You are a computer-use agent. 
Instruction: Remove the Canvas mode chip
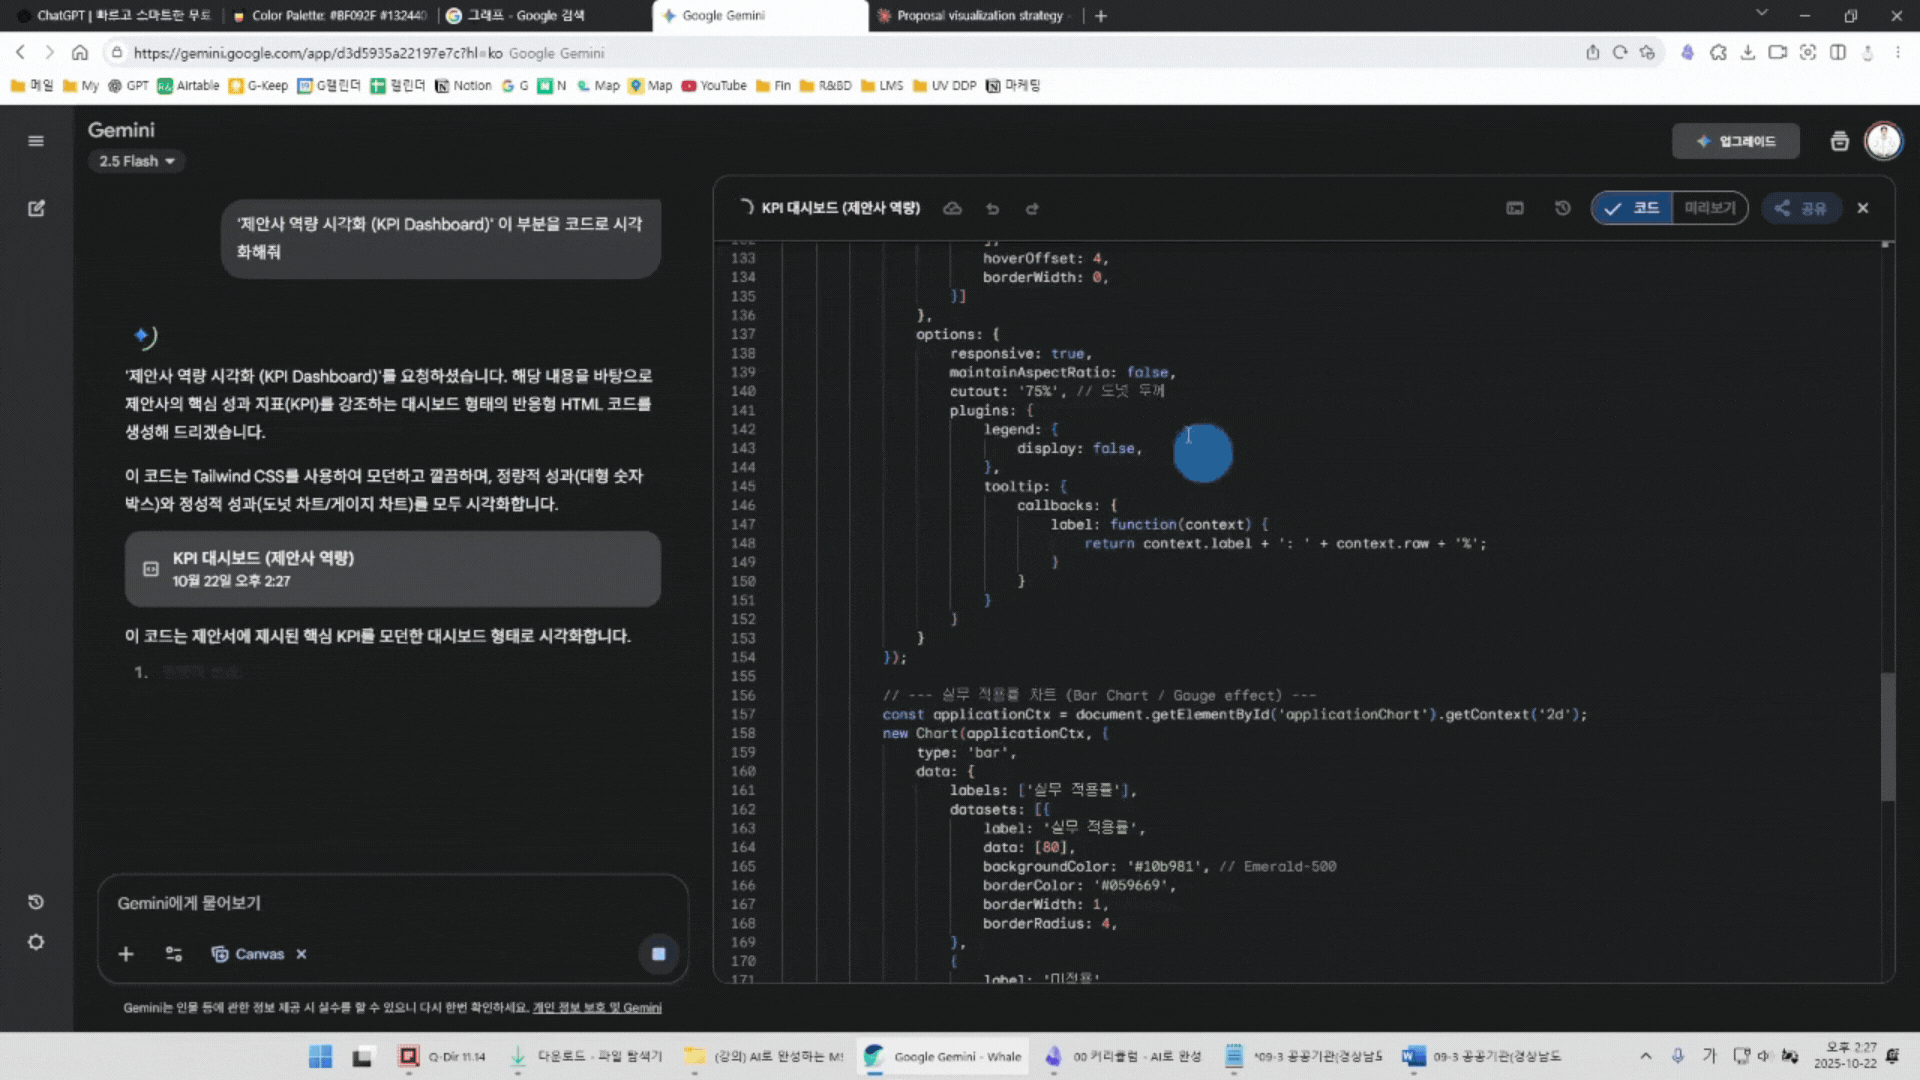301,954
